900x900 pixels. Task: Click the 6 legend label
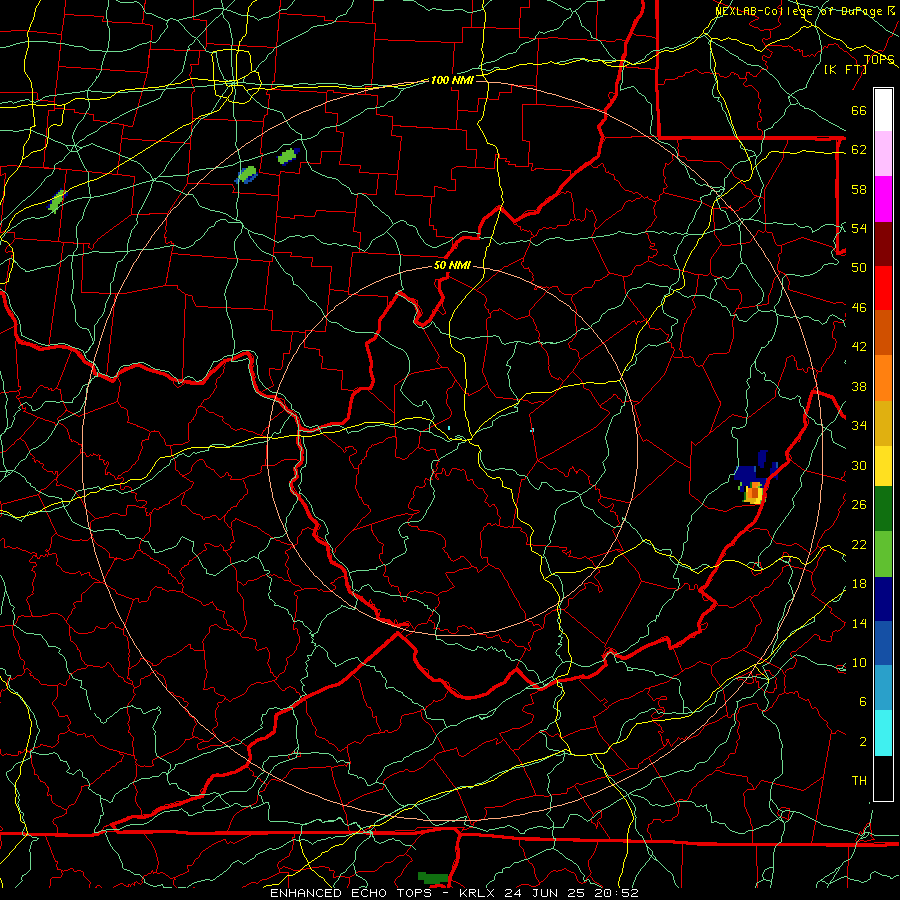tap(862, 701)
